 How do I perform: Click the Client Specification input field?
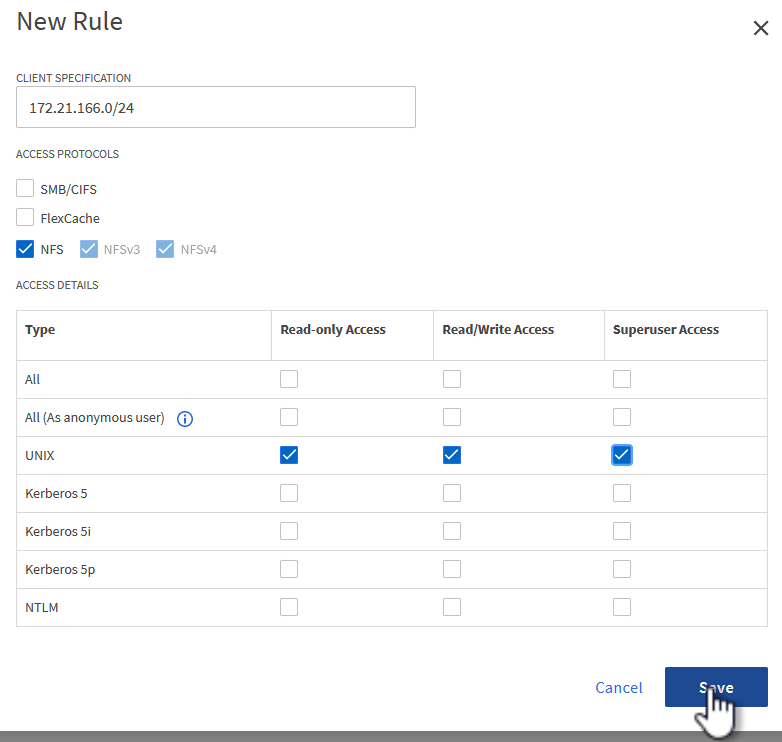[215, 107]
